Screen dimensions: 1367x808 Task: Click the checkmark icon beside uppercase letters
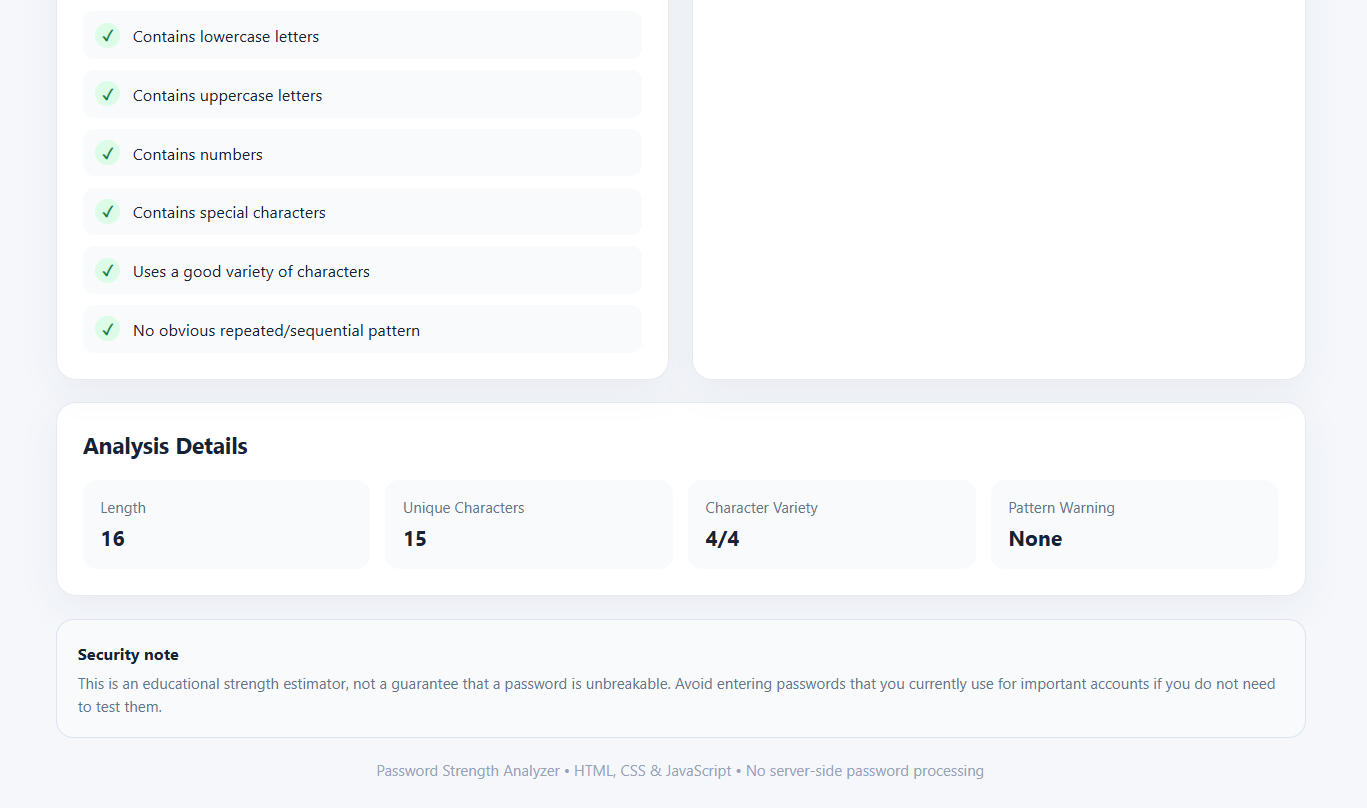click(x=107, y=95)
